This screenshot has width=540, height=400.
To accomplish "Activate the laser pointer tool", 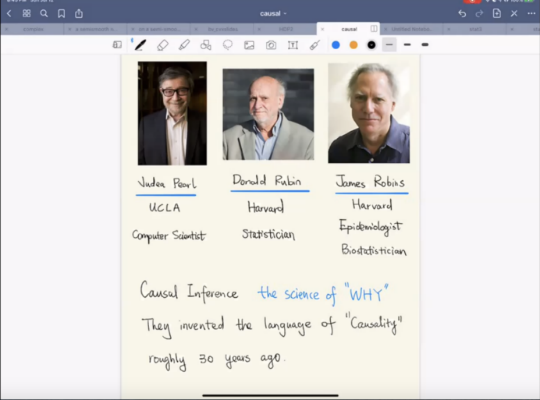I will coord(314,45).
